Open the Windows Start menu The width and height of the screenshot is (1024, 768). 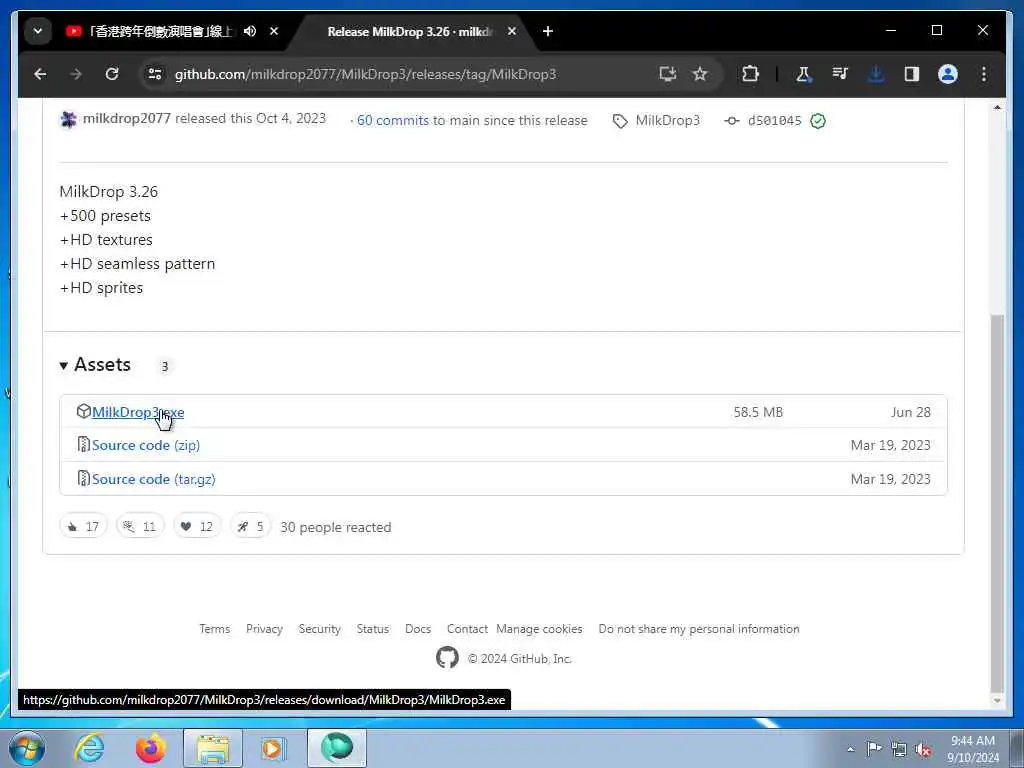tap(27, 748)
